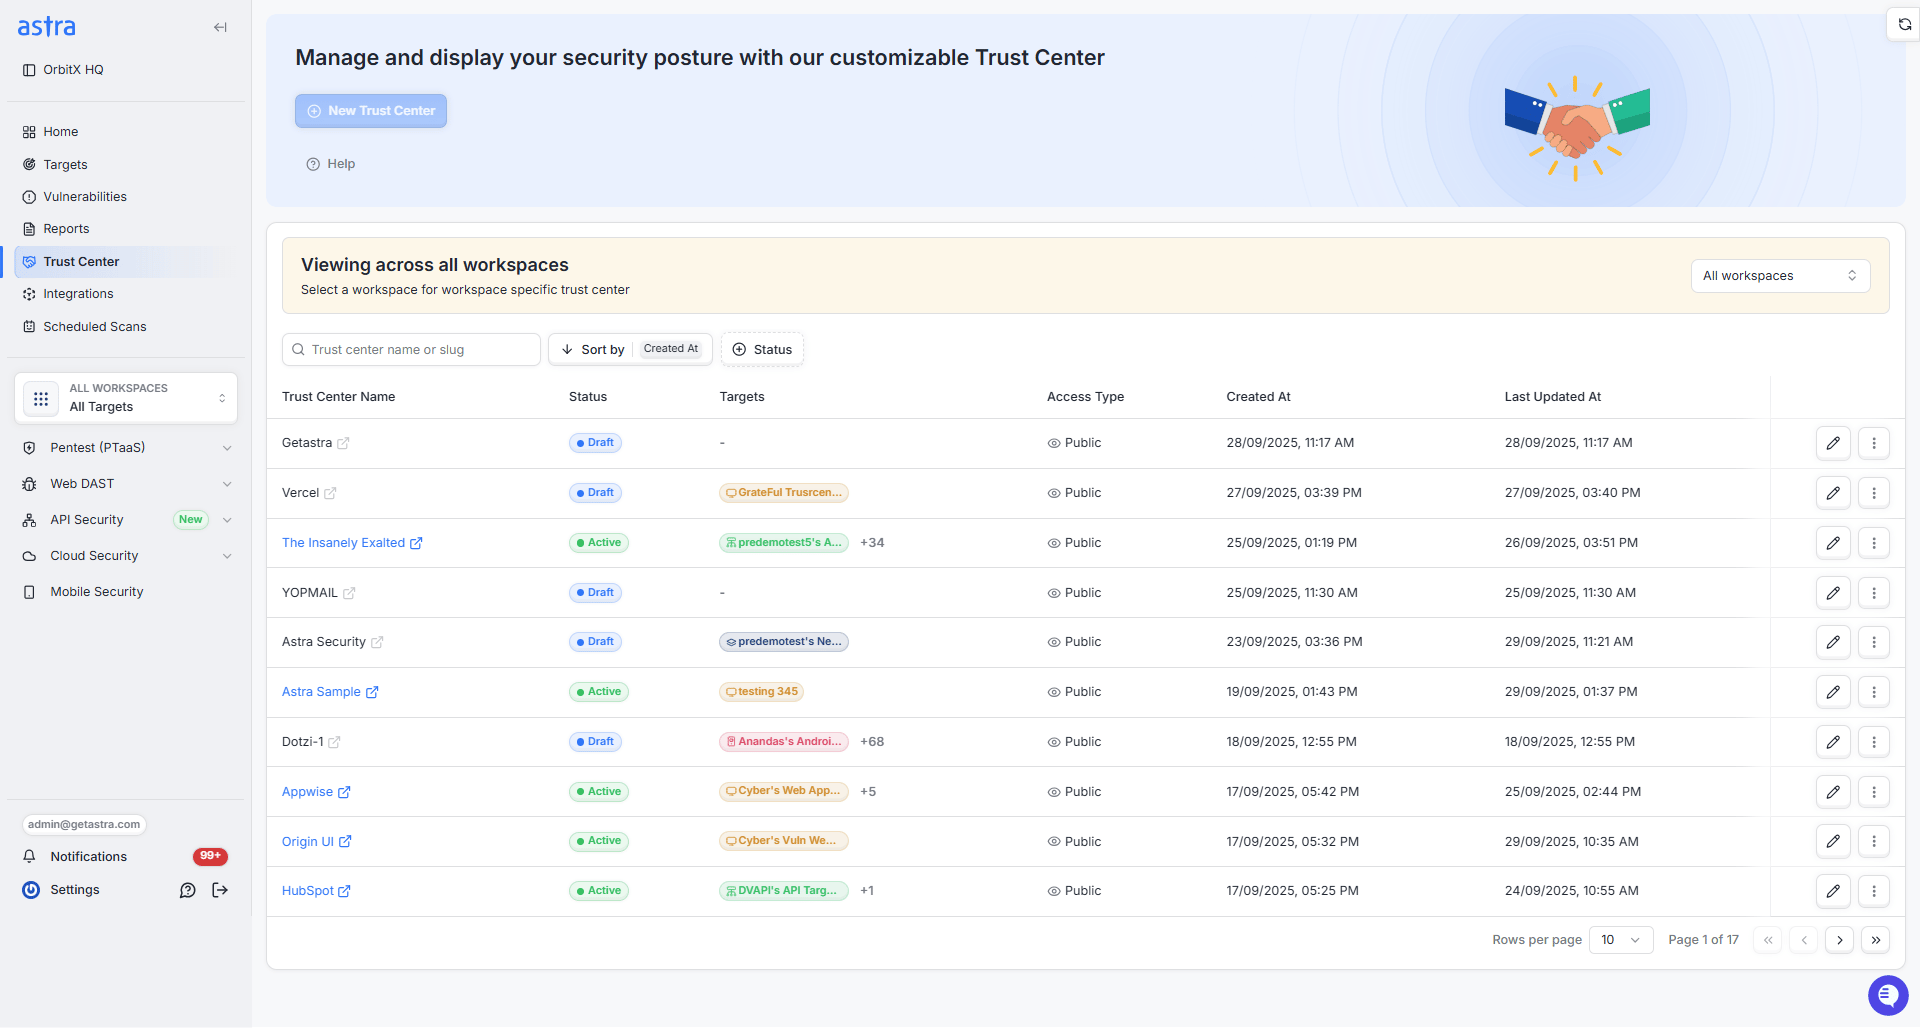This screenshot has height=1028, width=1920.
Task: Open Integrations in the sidebar
Action: 78,294
